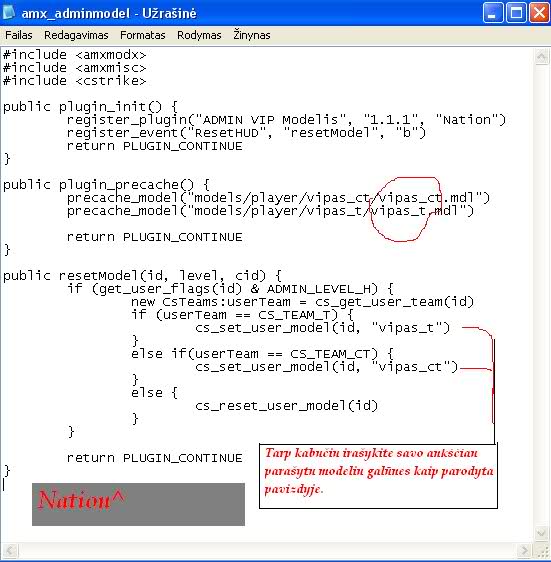Click 'public plugin_precache() {' line
Image resolution: width=551 pixels, height=562 pixels.
click(x=106, y=185)
